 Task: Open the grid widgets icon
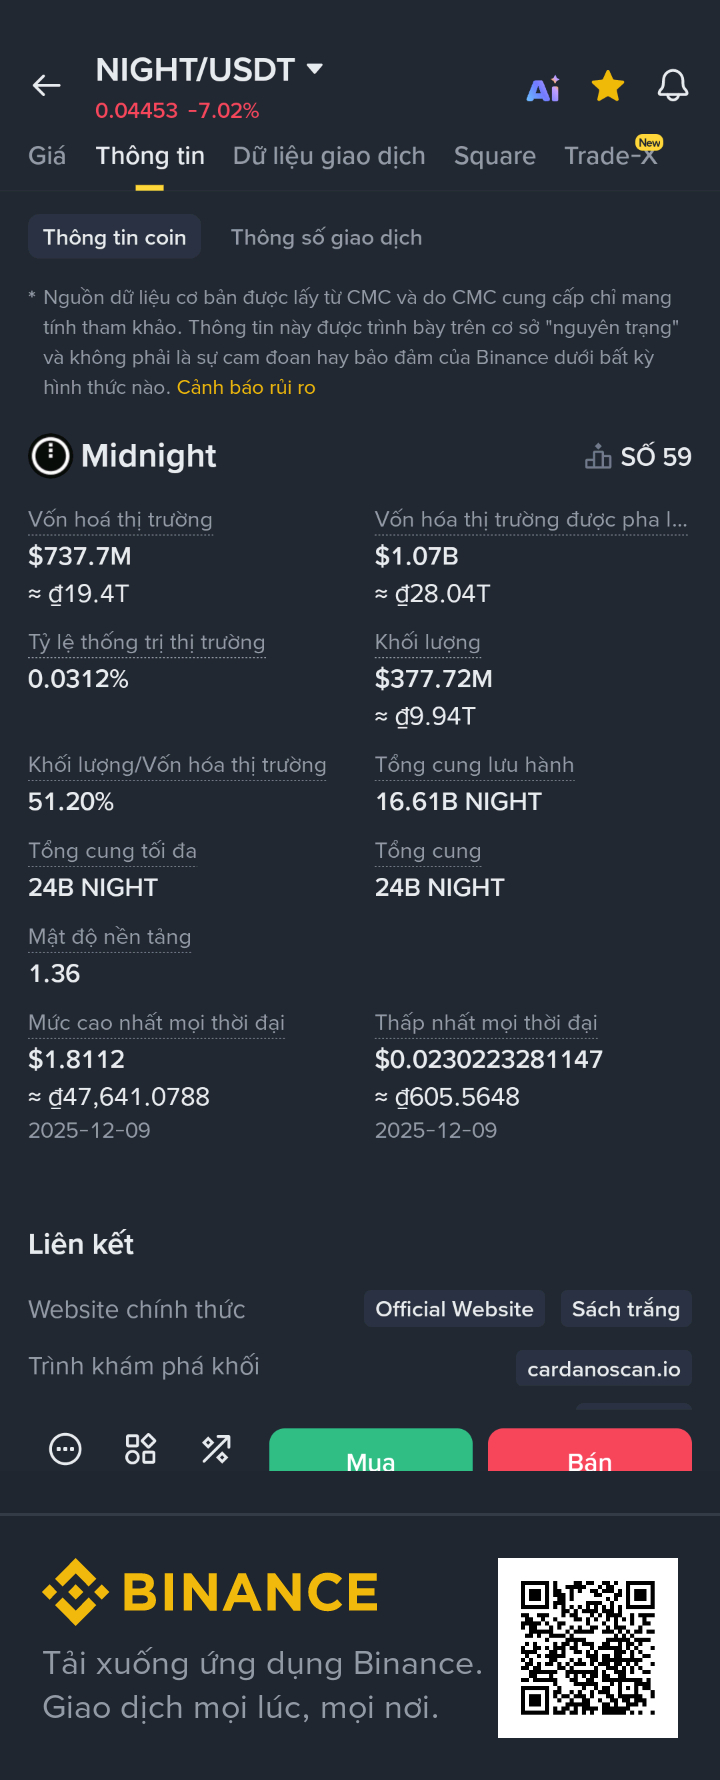point(140,1448)
